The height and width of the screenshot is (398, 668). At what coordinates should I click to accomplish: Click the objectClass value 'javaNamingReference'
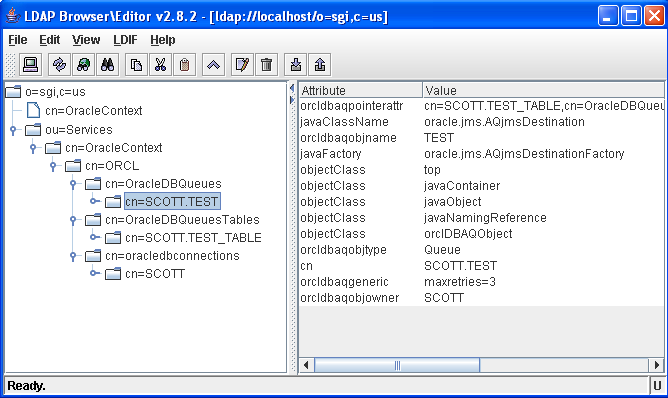tap(544, 218)
